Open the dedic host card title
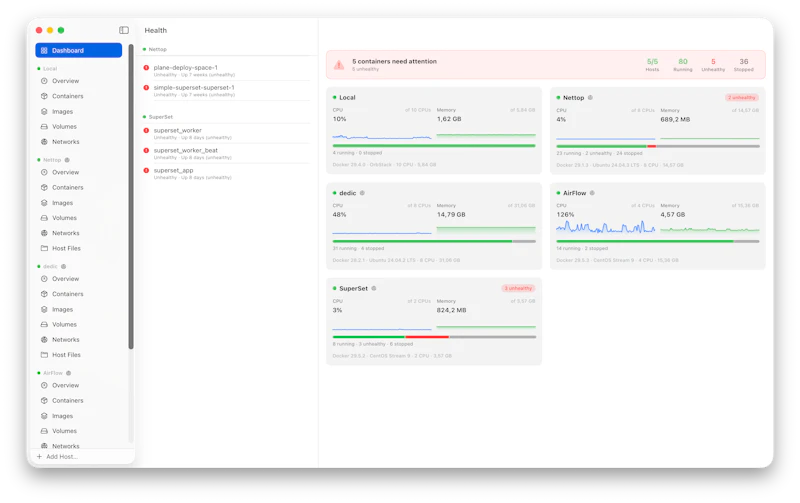The height and width of the screenshot is (503, 800). click(347, 193)
